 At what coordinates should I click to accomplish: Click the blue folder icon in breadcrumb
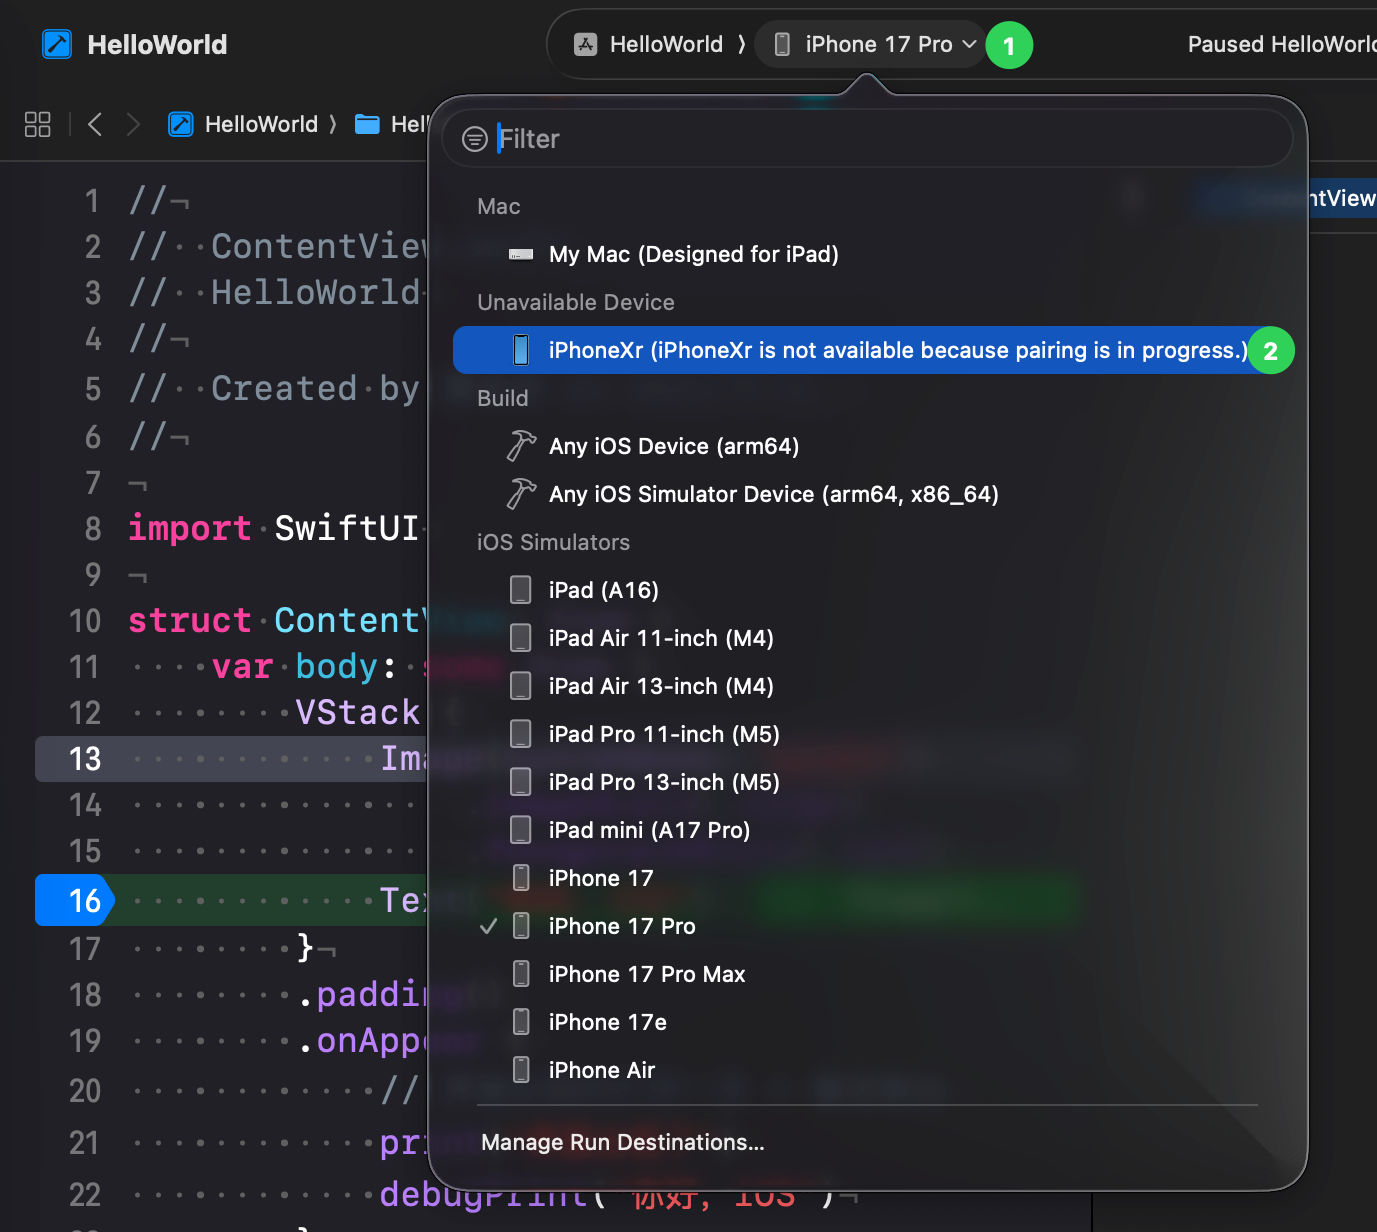[368, 124]
